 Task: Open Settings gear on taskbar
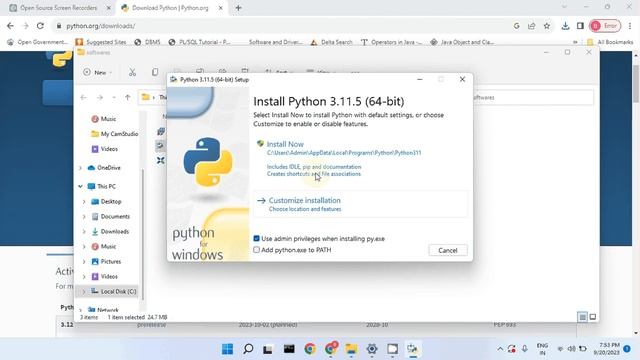tap(371, 349)
